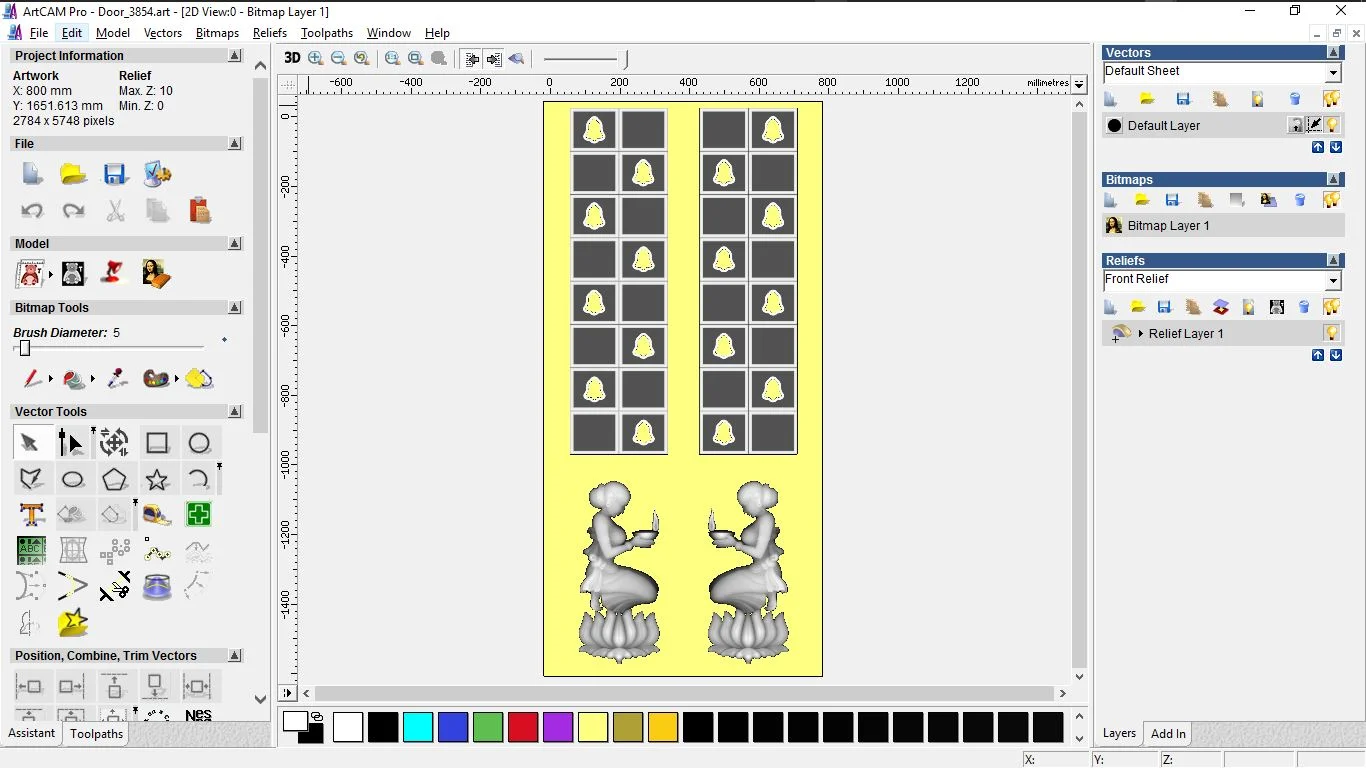
Task: Open the Toolpaths menu
Action: [326, 33]
